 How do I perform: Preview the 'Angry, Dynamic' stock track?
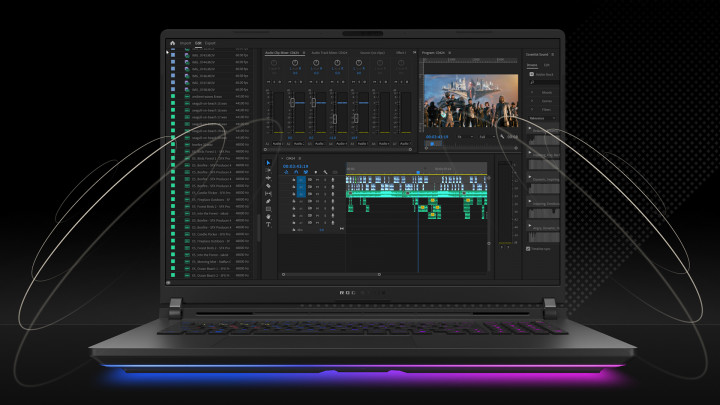pyautogui.click(x=530, y=225)
